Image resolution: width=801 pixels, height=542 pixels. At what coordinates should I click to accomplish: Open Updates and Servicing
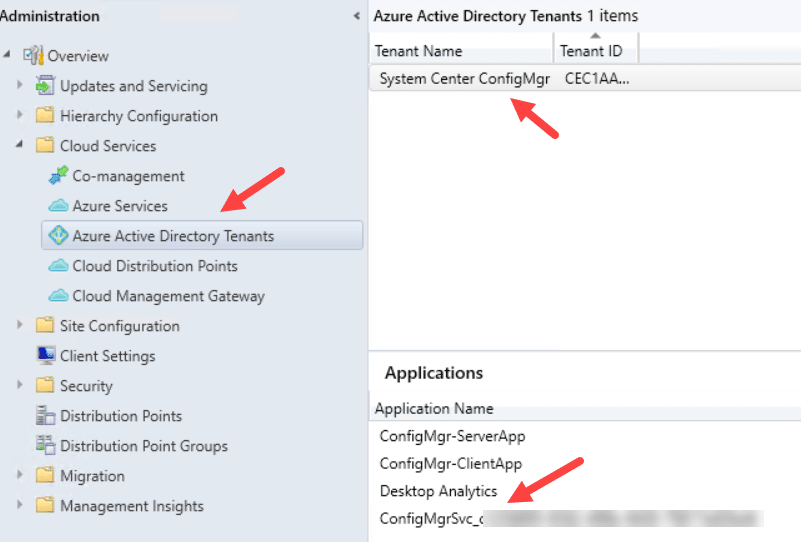(134, 86)
